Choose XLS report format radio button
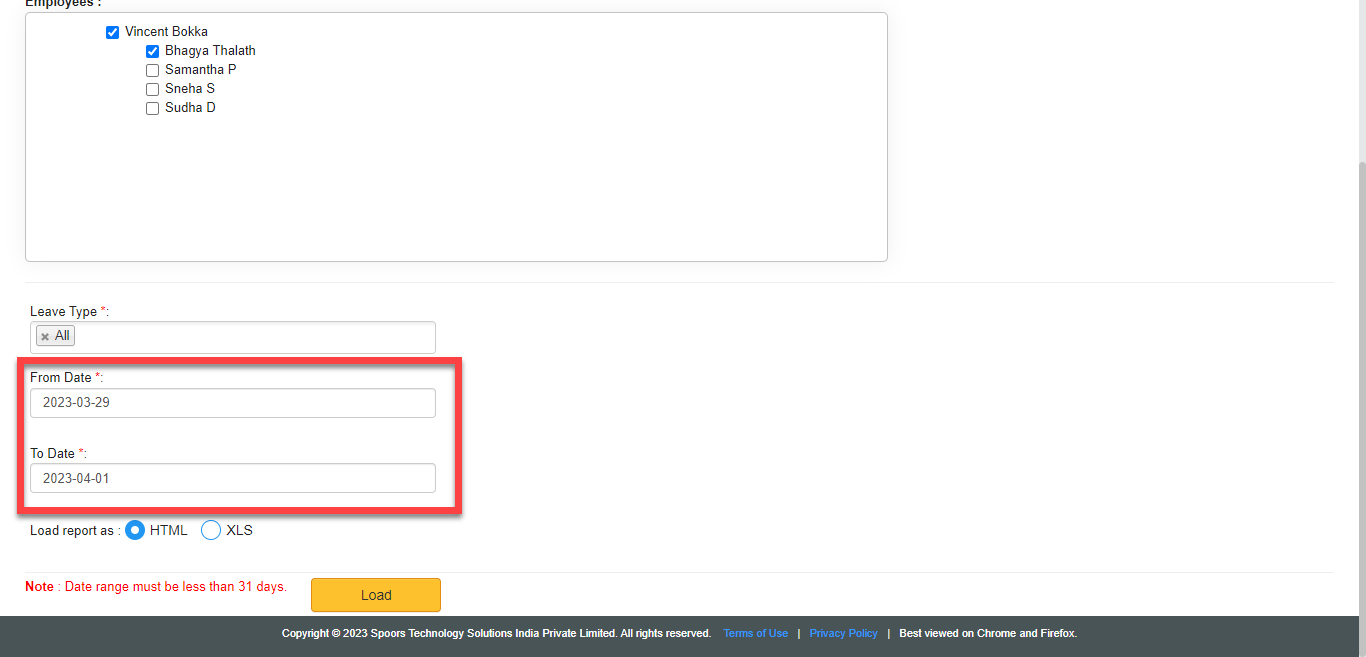Viewport: 1366px width, 657px height. tap(211, 530)
